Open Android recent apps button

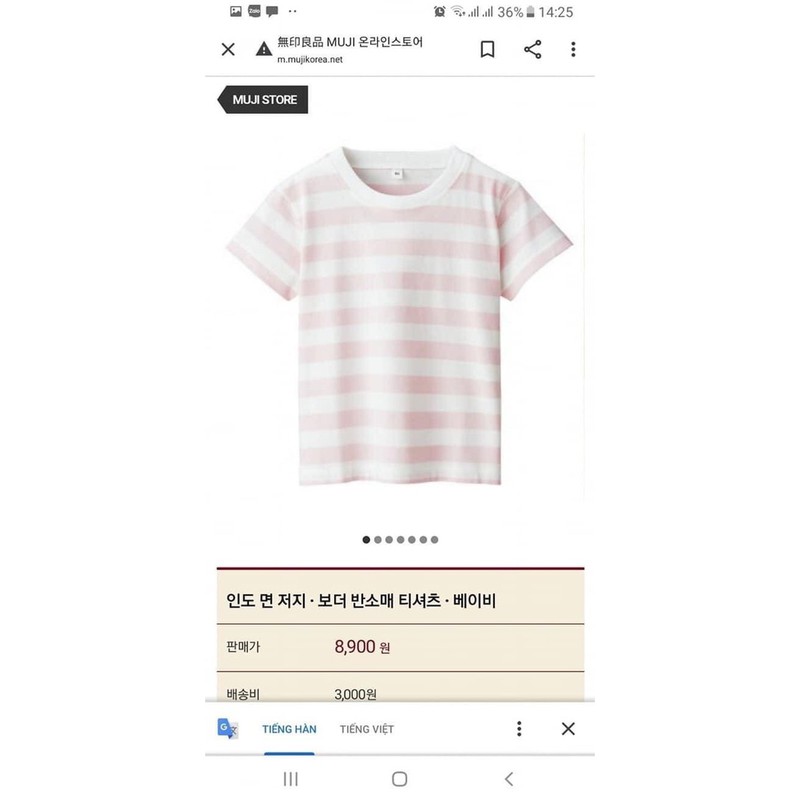pyautogui.click(x=291, y=779)
